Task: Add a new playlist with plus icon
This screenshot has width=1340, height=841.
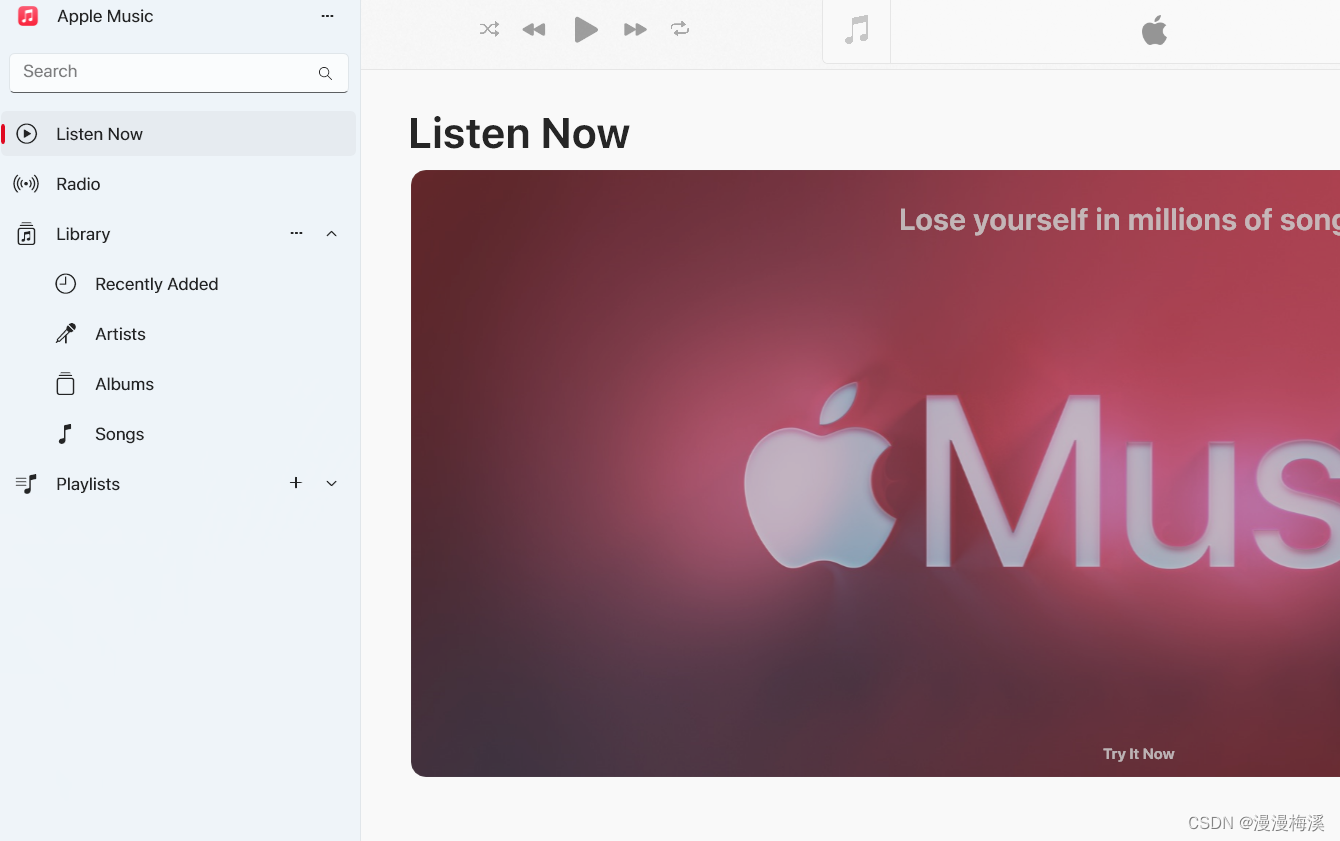Action: [296, 483]
